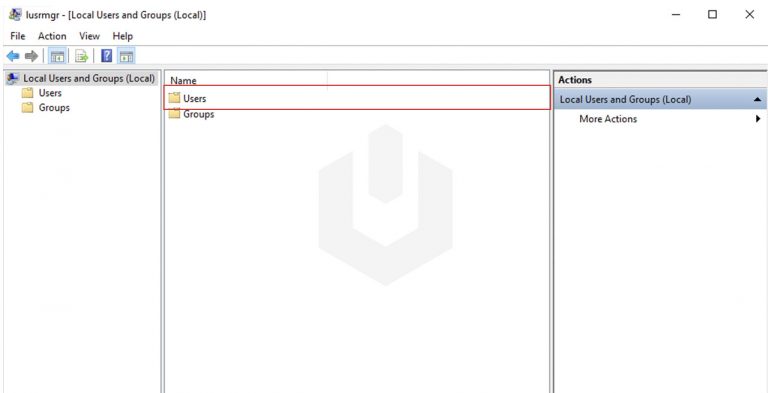Viewport: 768px width, 393px height.
Task: Click the Export List toolbar icon
Action: click(x=81, y=56)
